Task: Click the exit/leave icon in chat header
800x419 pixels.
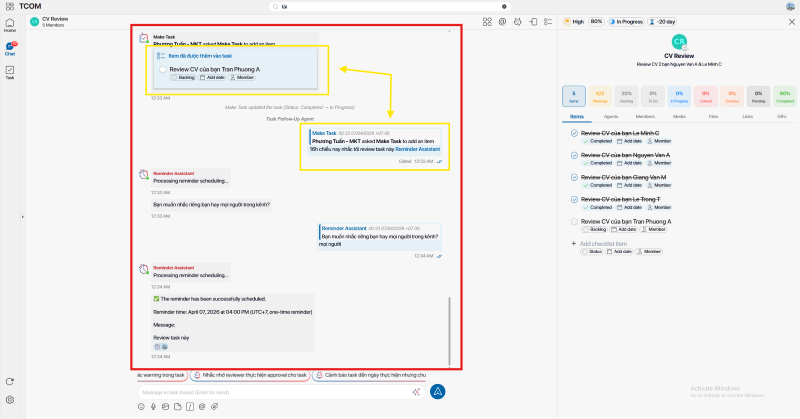Action: 533,22
